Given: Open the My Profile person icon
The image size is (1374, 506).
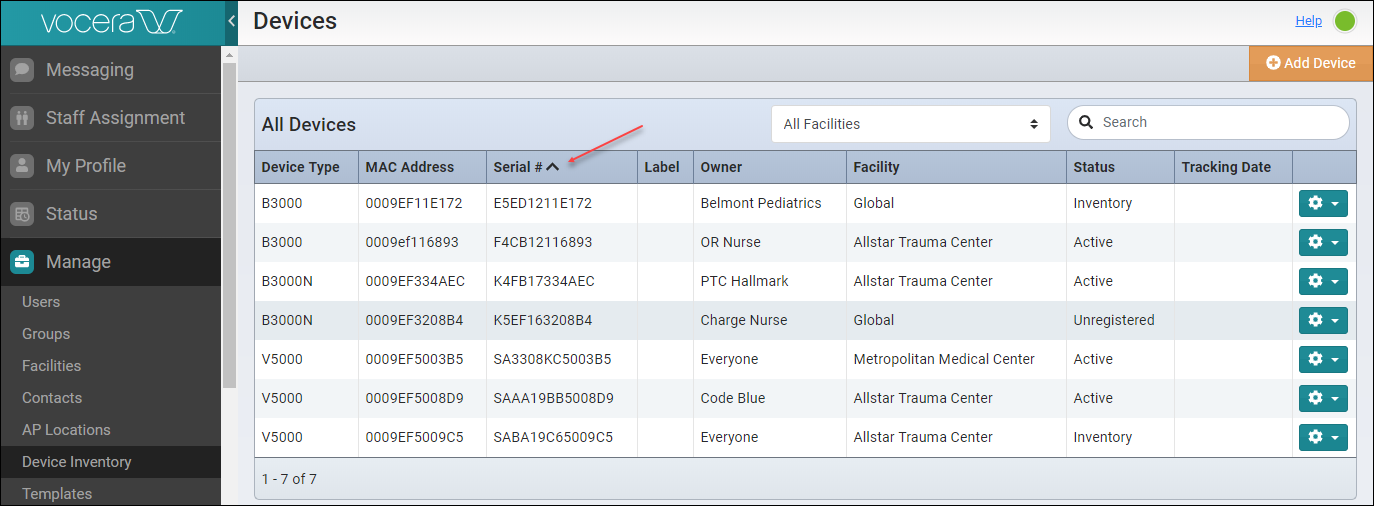Looking at the screenshot, I should tap(22, 166).
